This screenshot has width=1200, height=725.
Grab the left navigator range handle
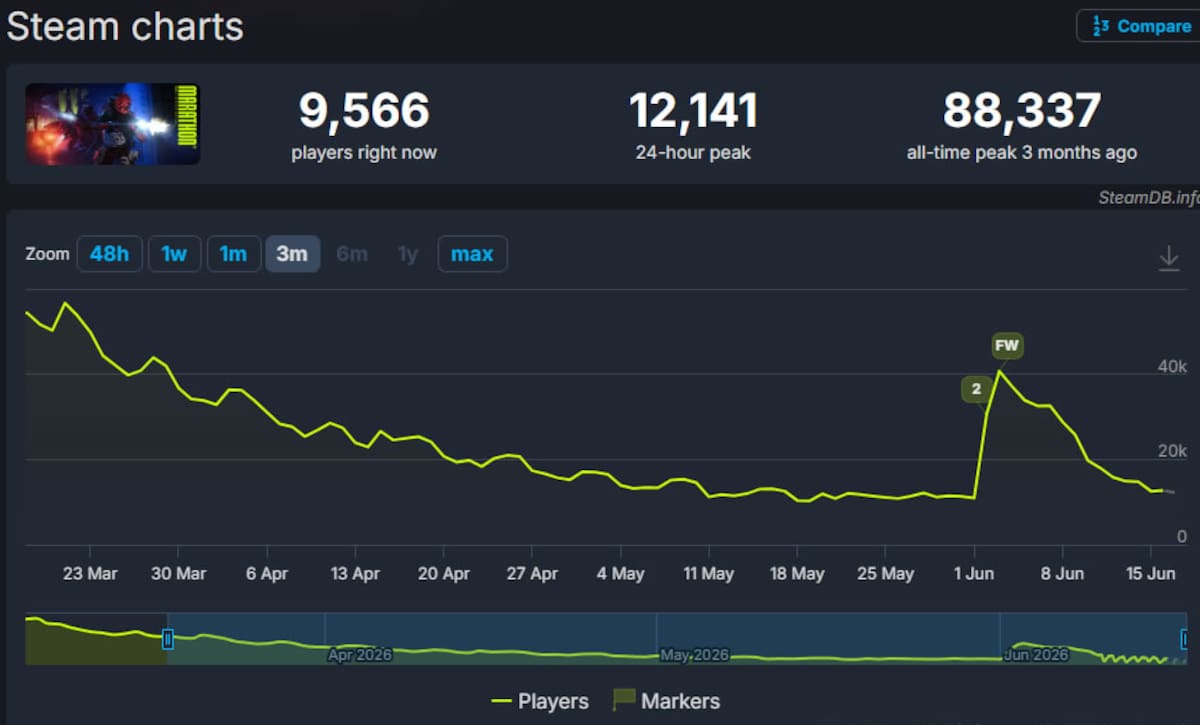point(168,638)
